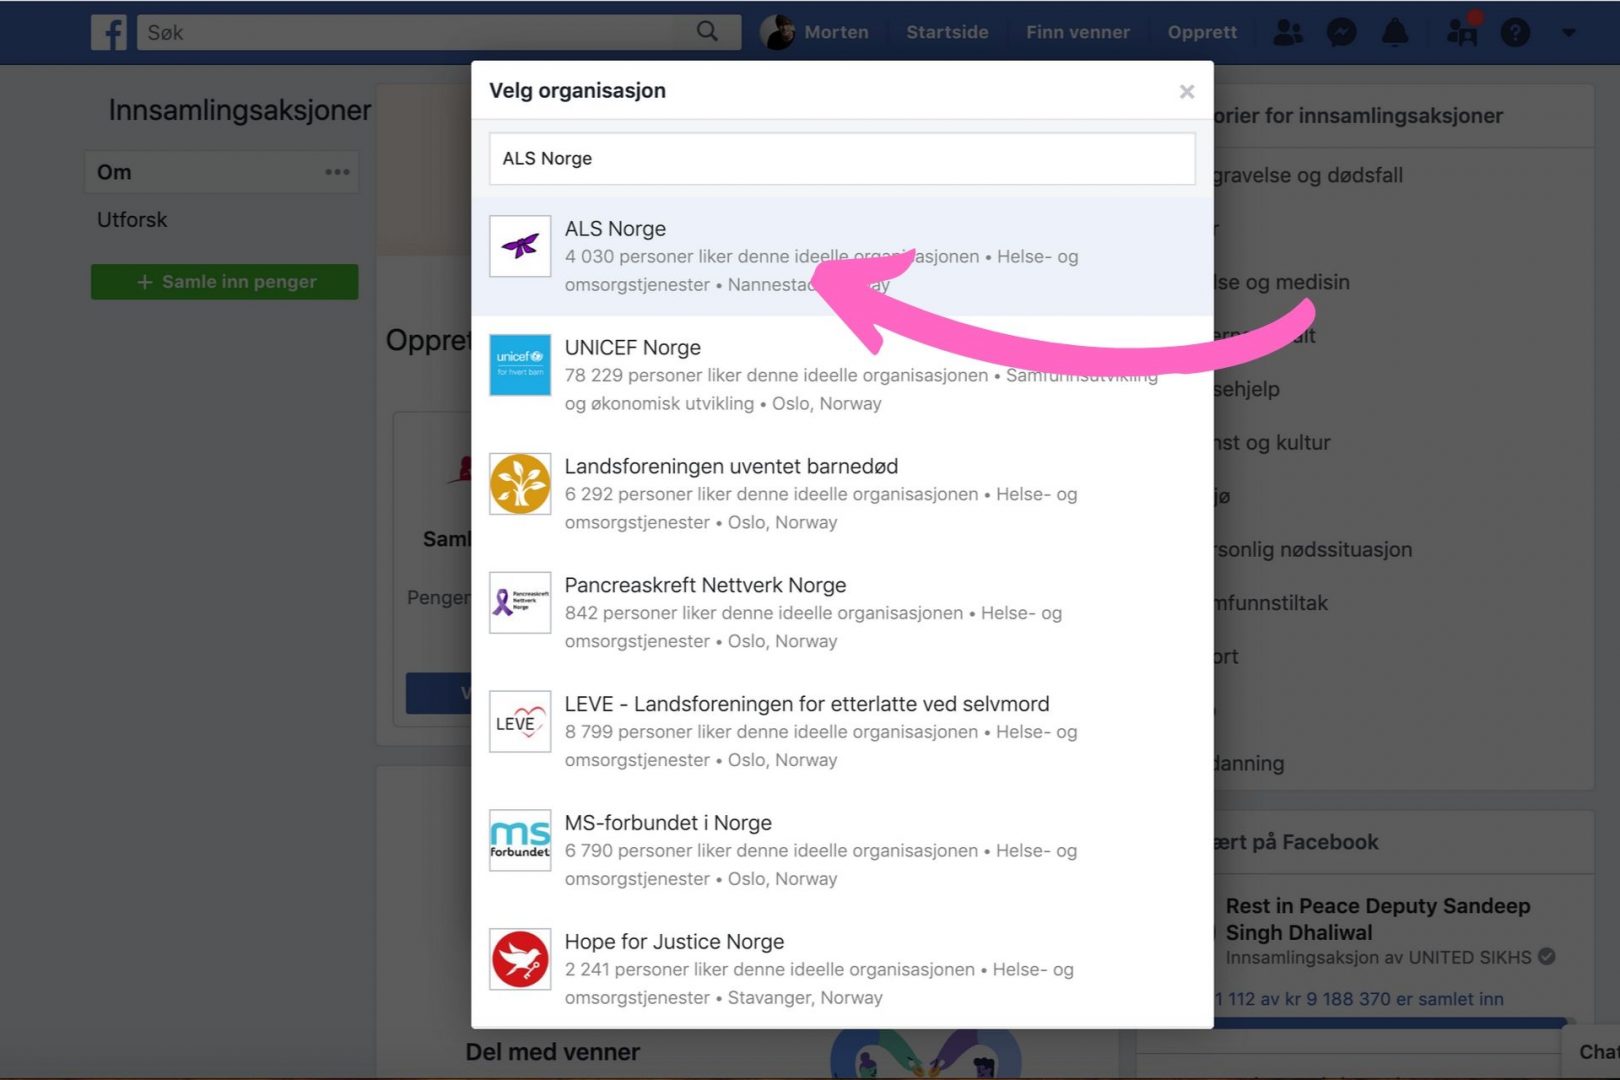Open the 'mfunnstiltak' category link

[x=1271, y=603]
